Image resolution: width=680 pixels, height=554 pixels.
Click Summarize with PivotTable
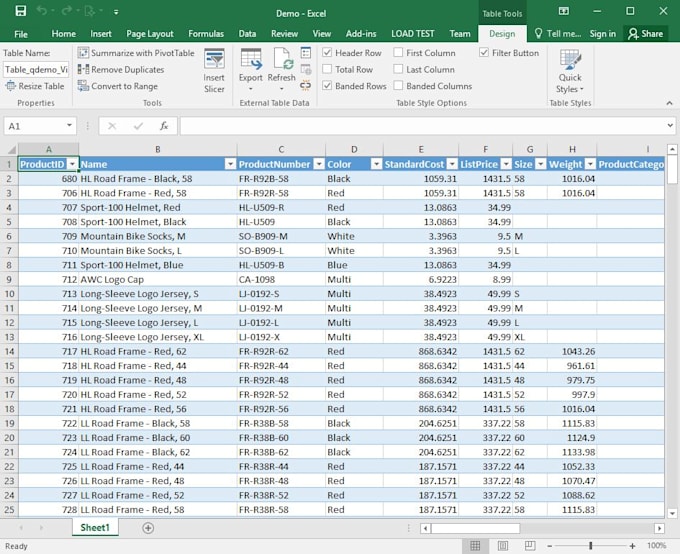136,53
